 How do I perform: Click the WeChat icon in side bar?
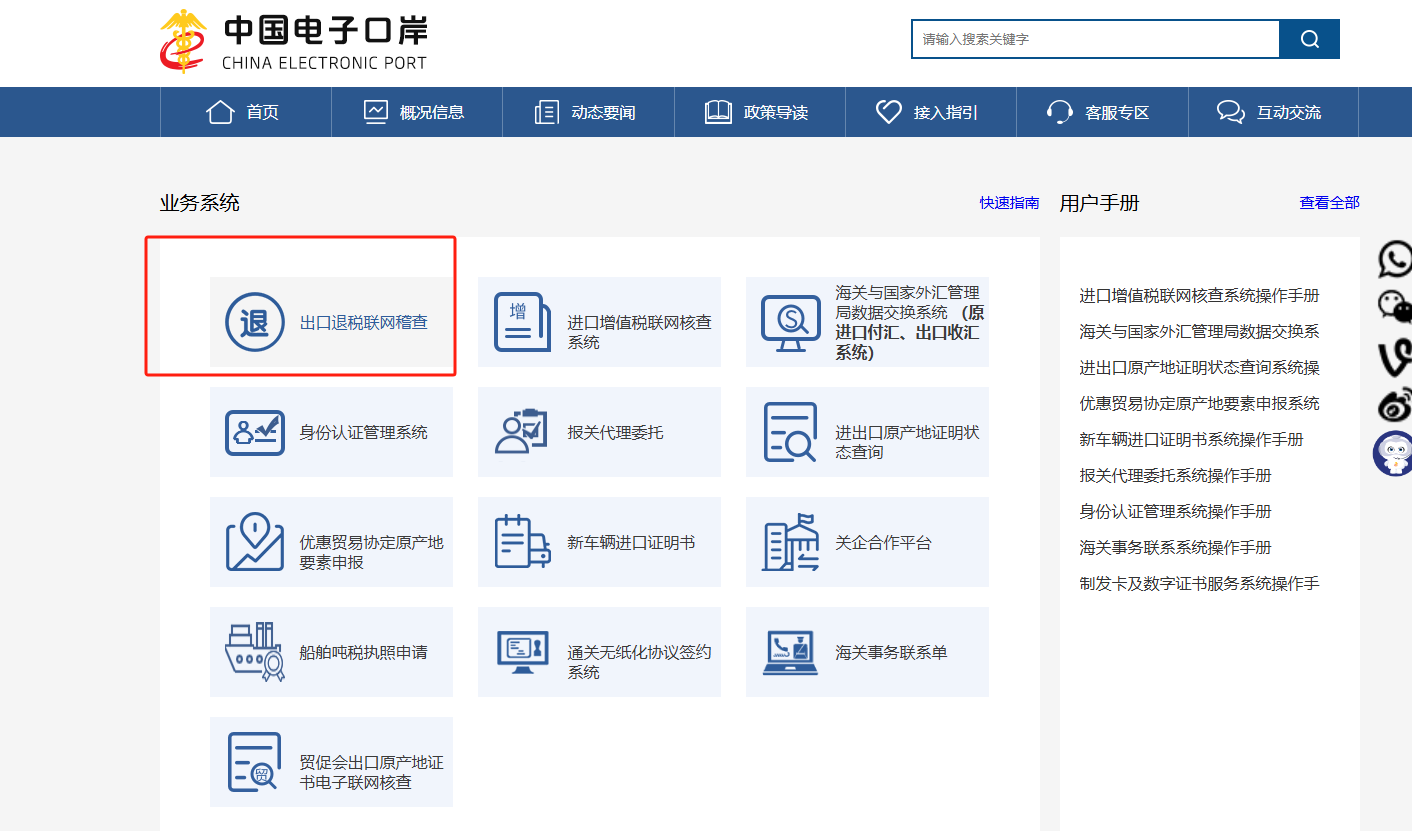coord(1395,306)
